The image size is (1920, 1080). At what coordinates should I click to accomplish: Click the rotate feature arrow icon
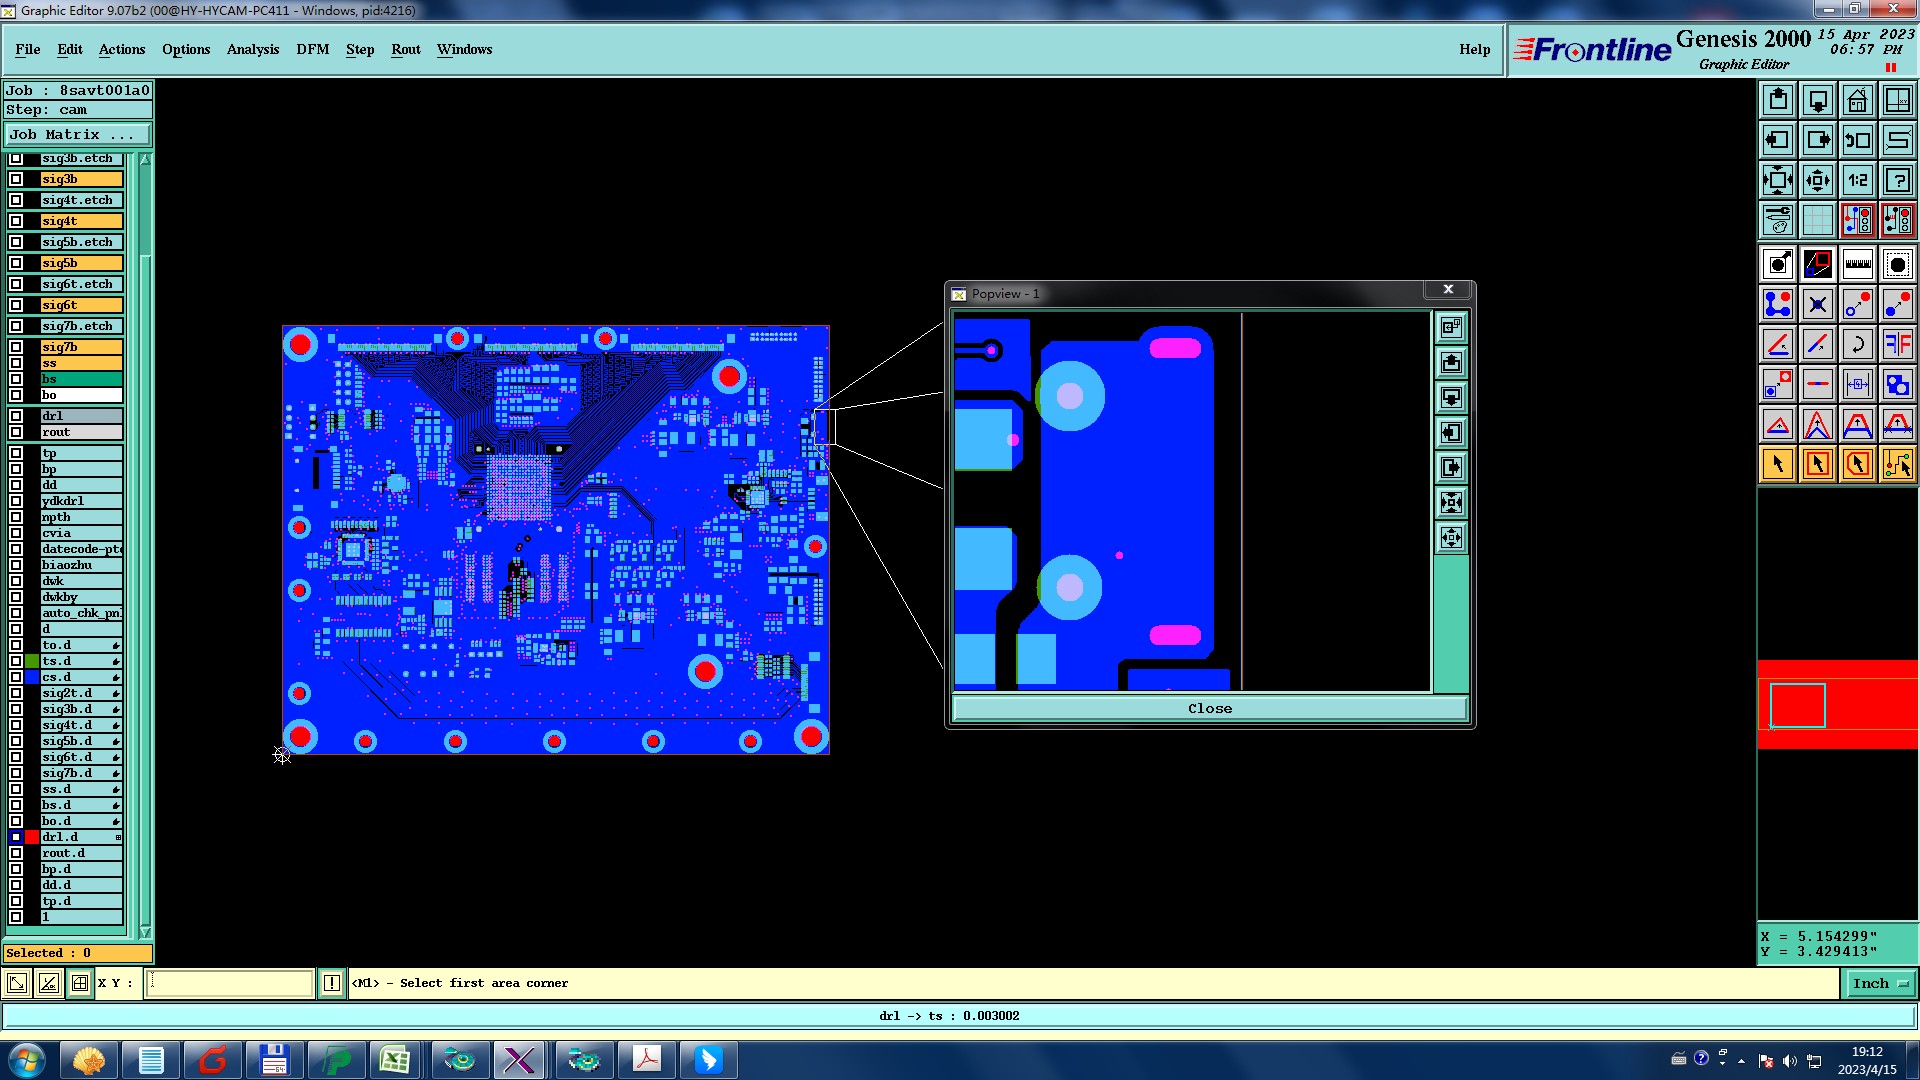(x=1857, y=344)
